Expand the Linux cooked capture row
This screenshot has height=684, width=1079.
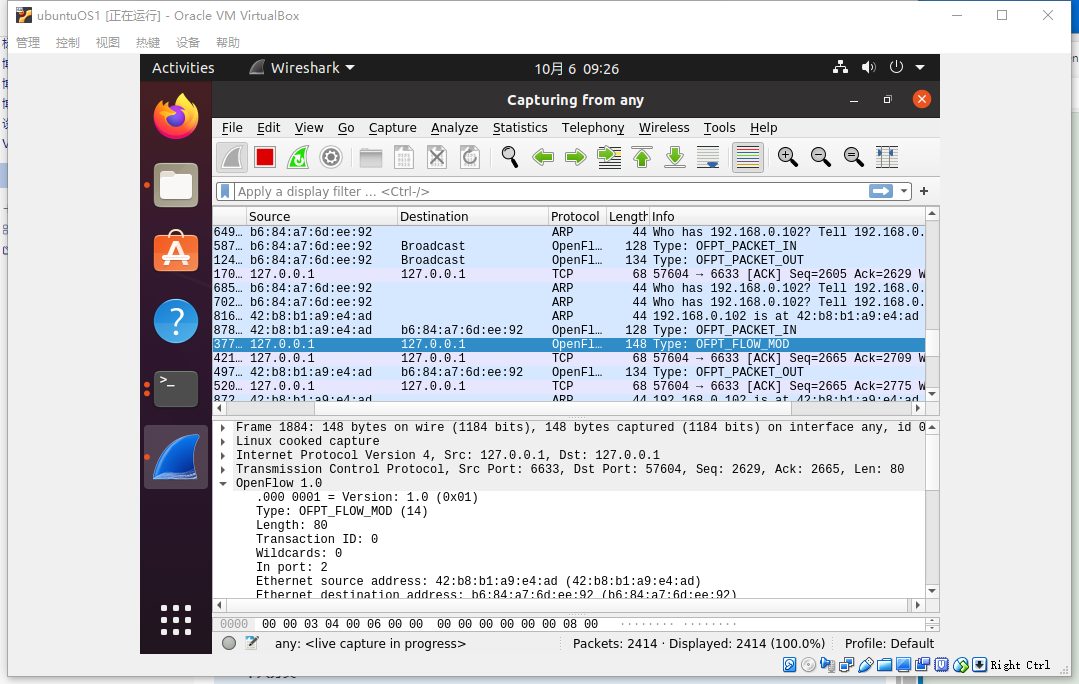click(223, 441)
